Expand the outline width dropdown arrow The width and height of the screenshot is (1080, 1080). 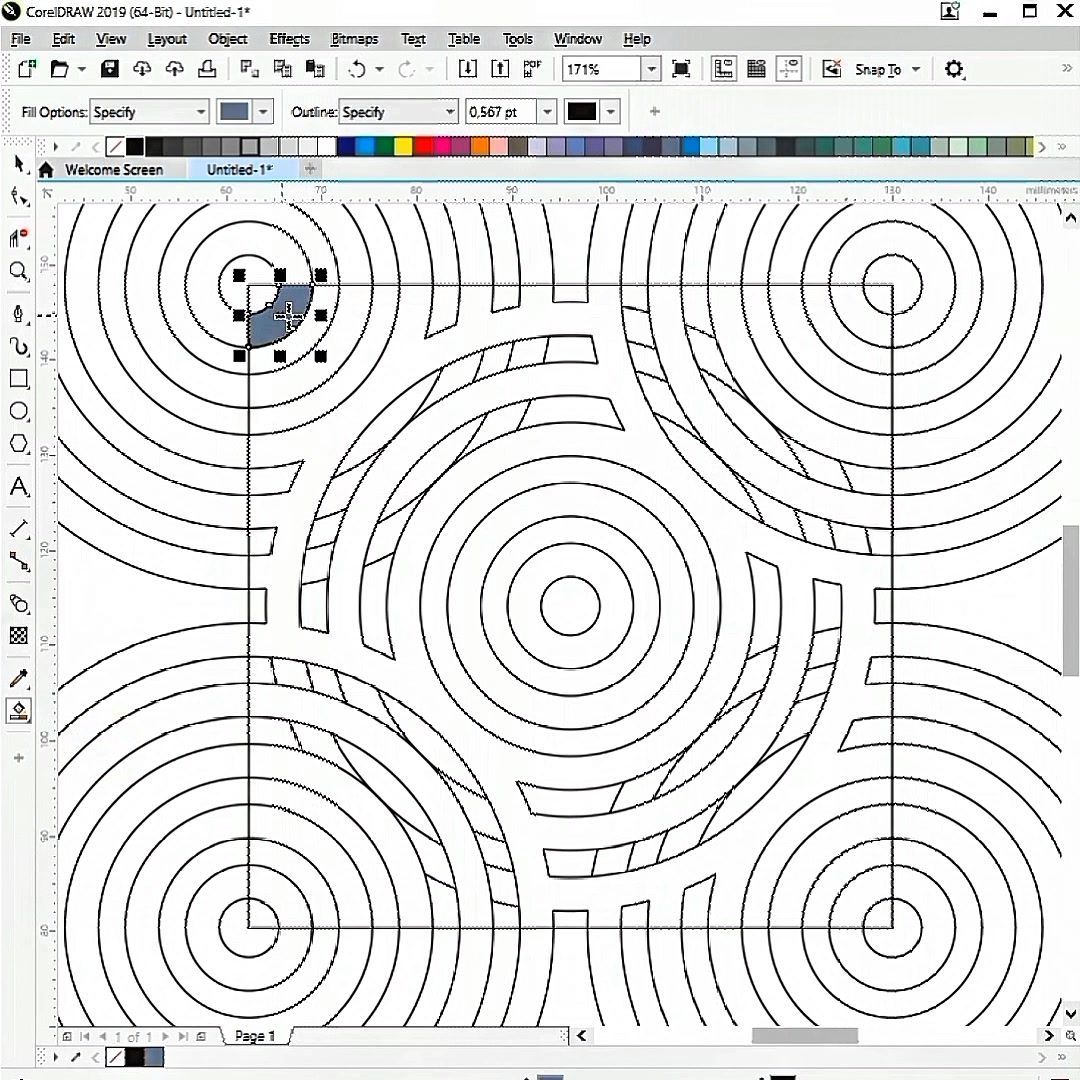547,112
